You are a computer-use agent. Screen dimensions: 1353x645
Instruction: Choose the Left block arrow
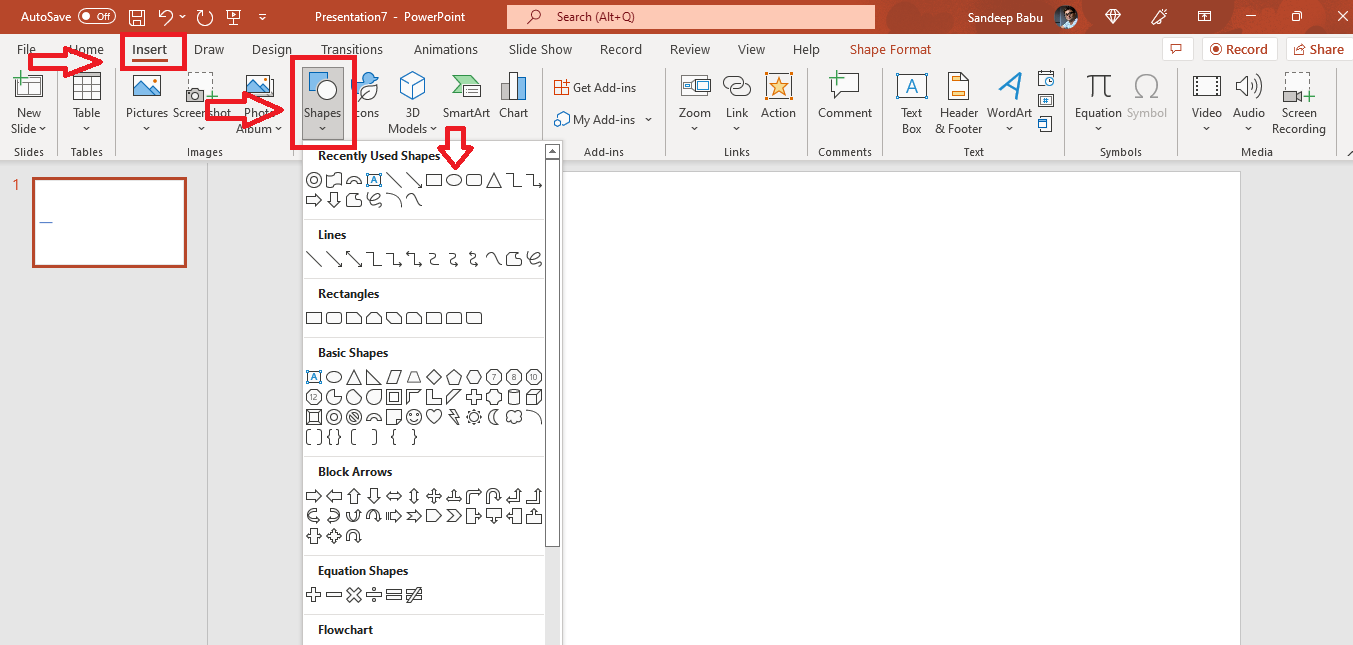click(334, 496)
